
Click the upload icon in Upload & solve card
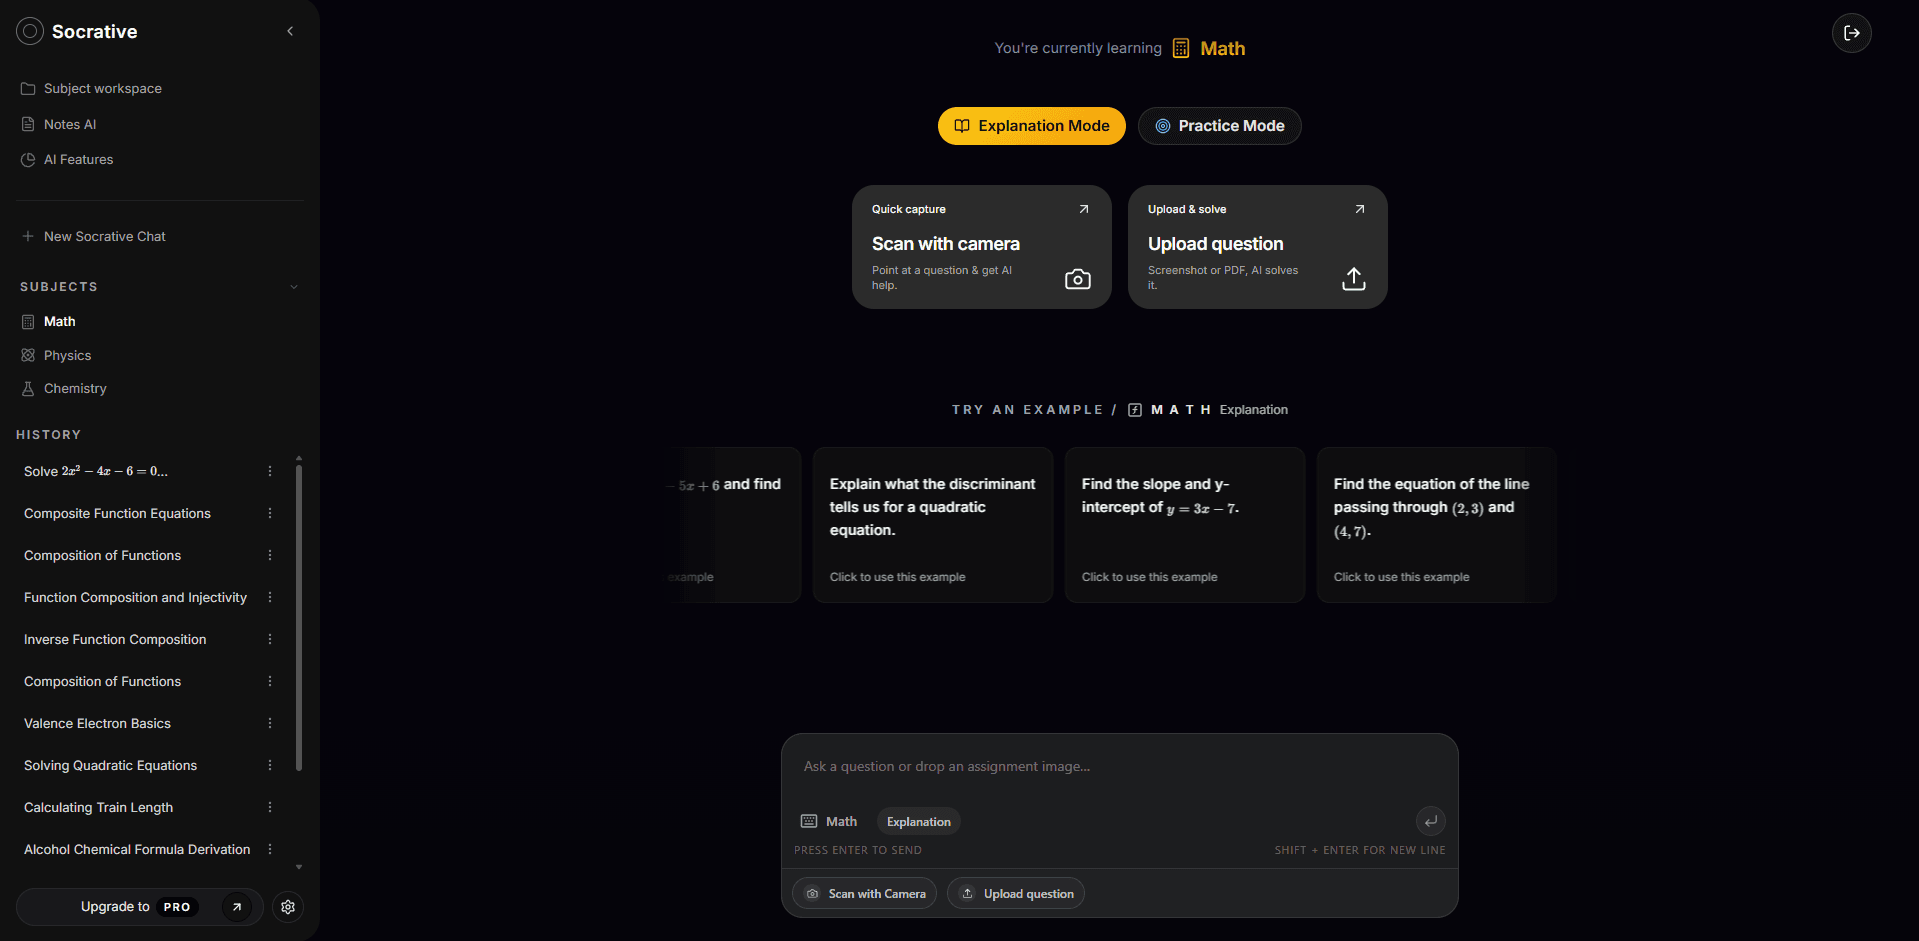pyautogui.click(x=1353, y=279)
